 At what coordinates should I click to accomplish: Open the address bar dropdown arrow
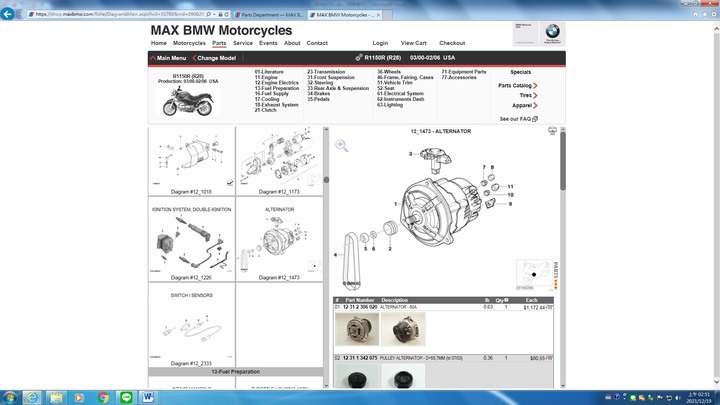[214, 15]
